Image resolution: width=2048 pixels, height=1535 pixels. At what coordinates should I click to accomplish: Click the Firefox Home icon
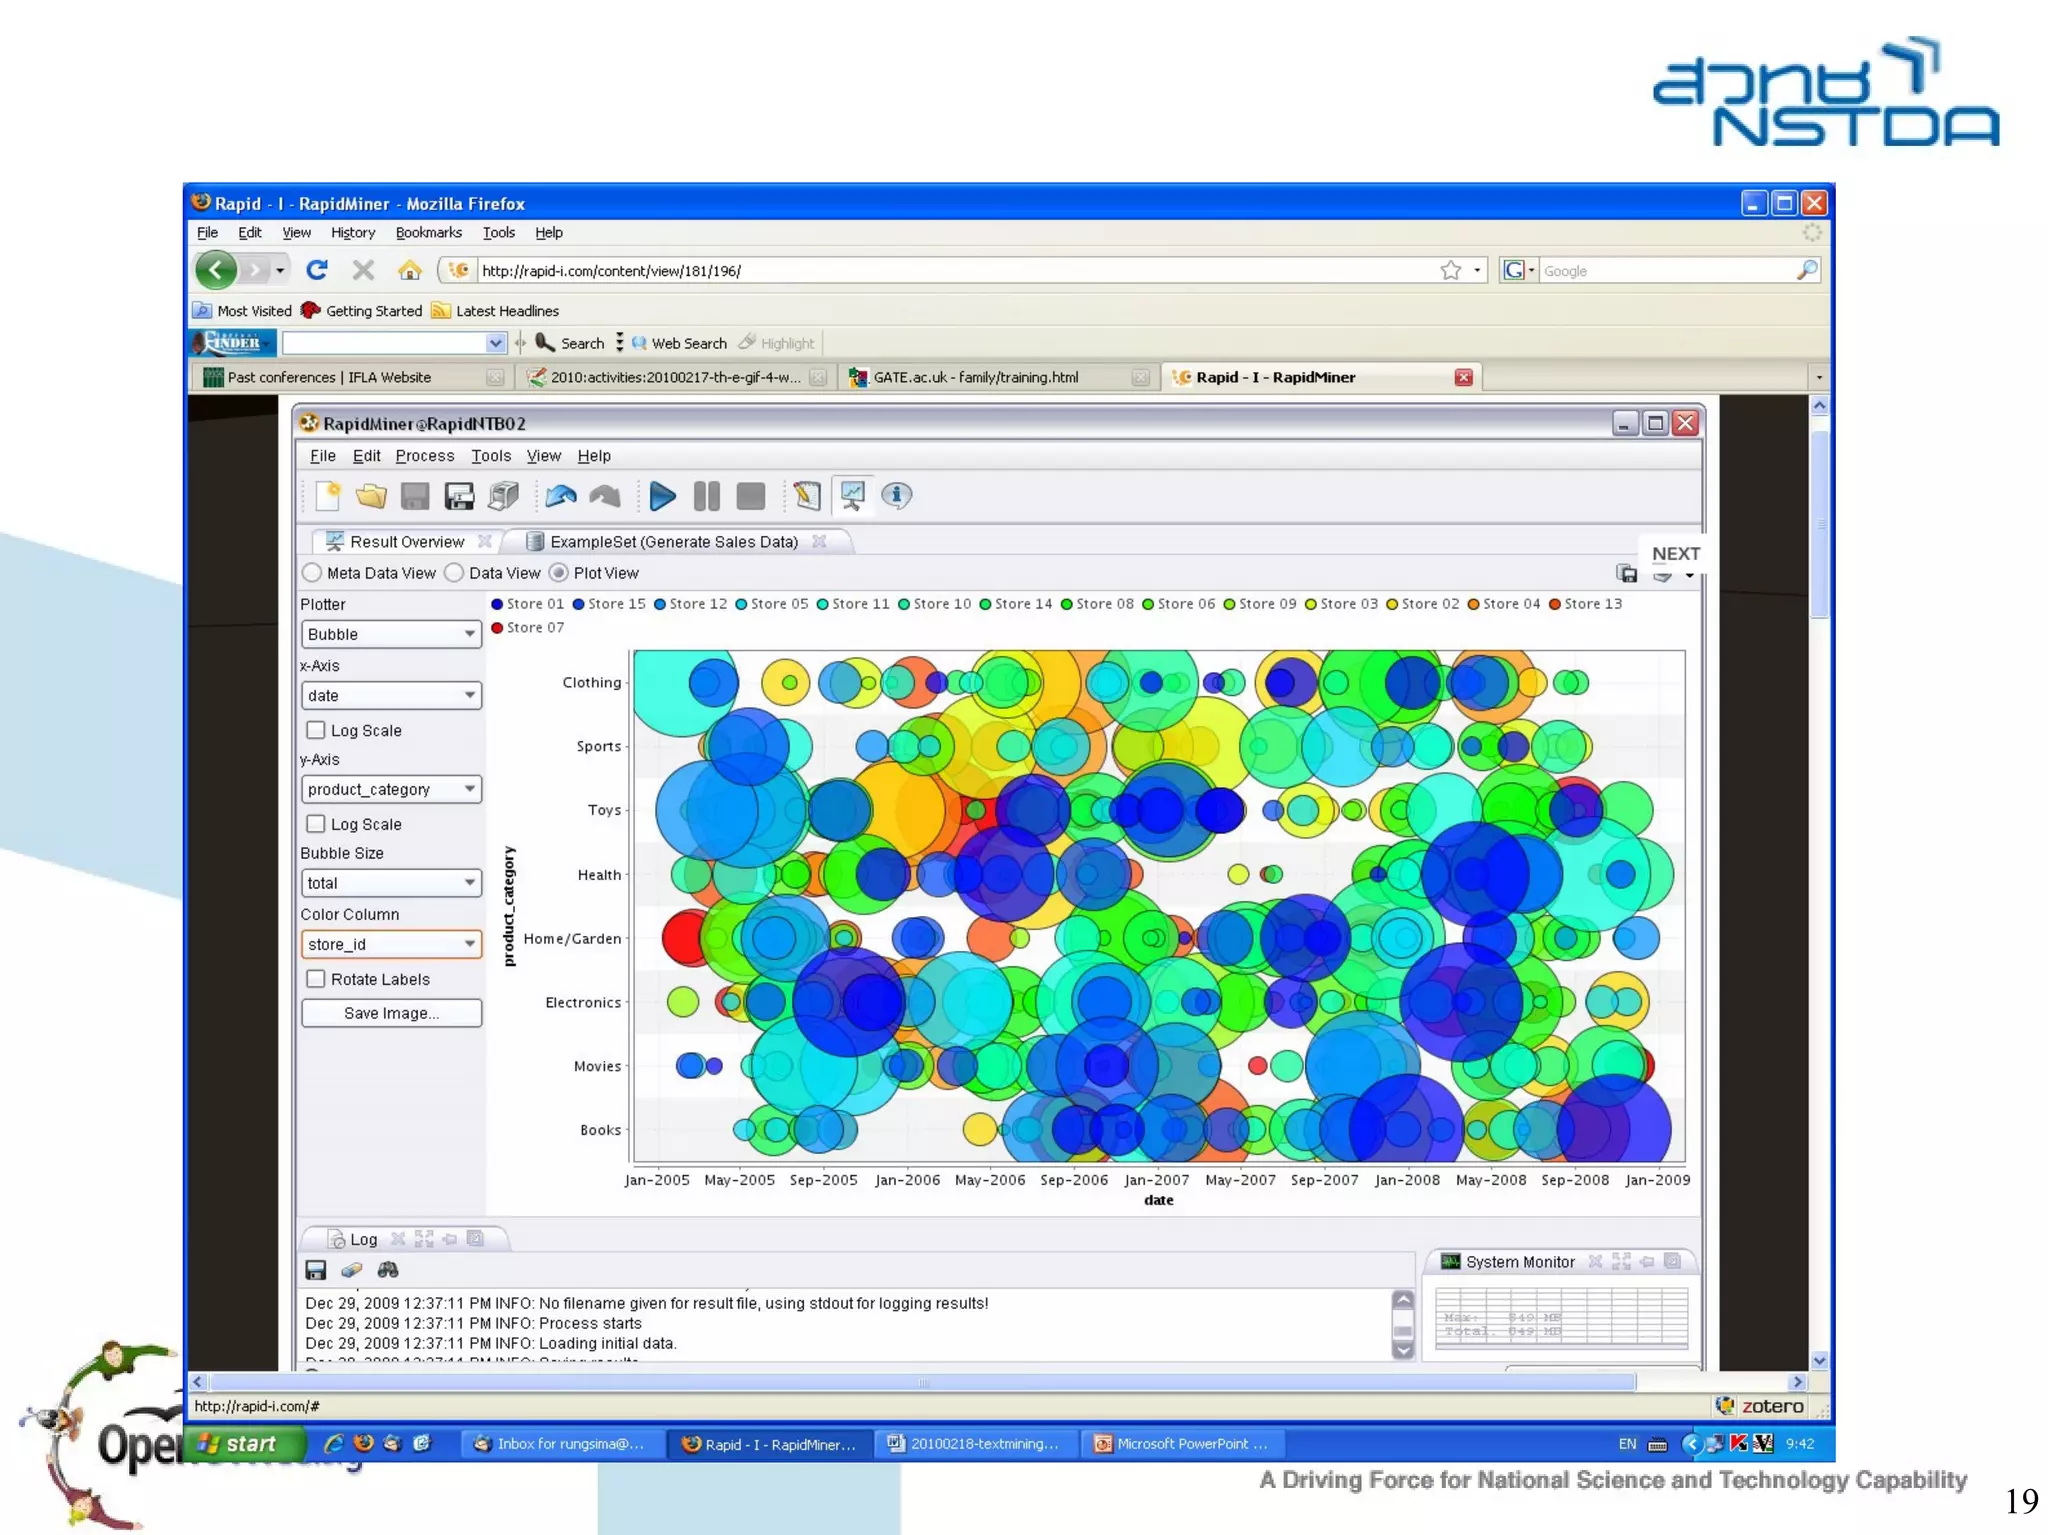409,270
